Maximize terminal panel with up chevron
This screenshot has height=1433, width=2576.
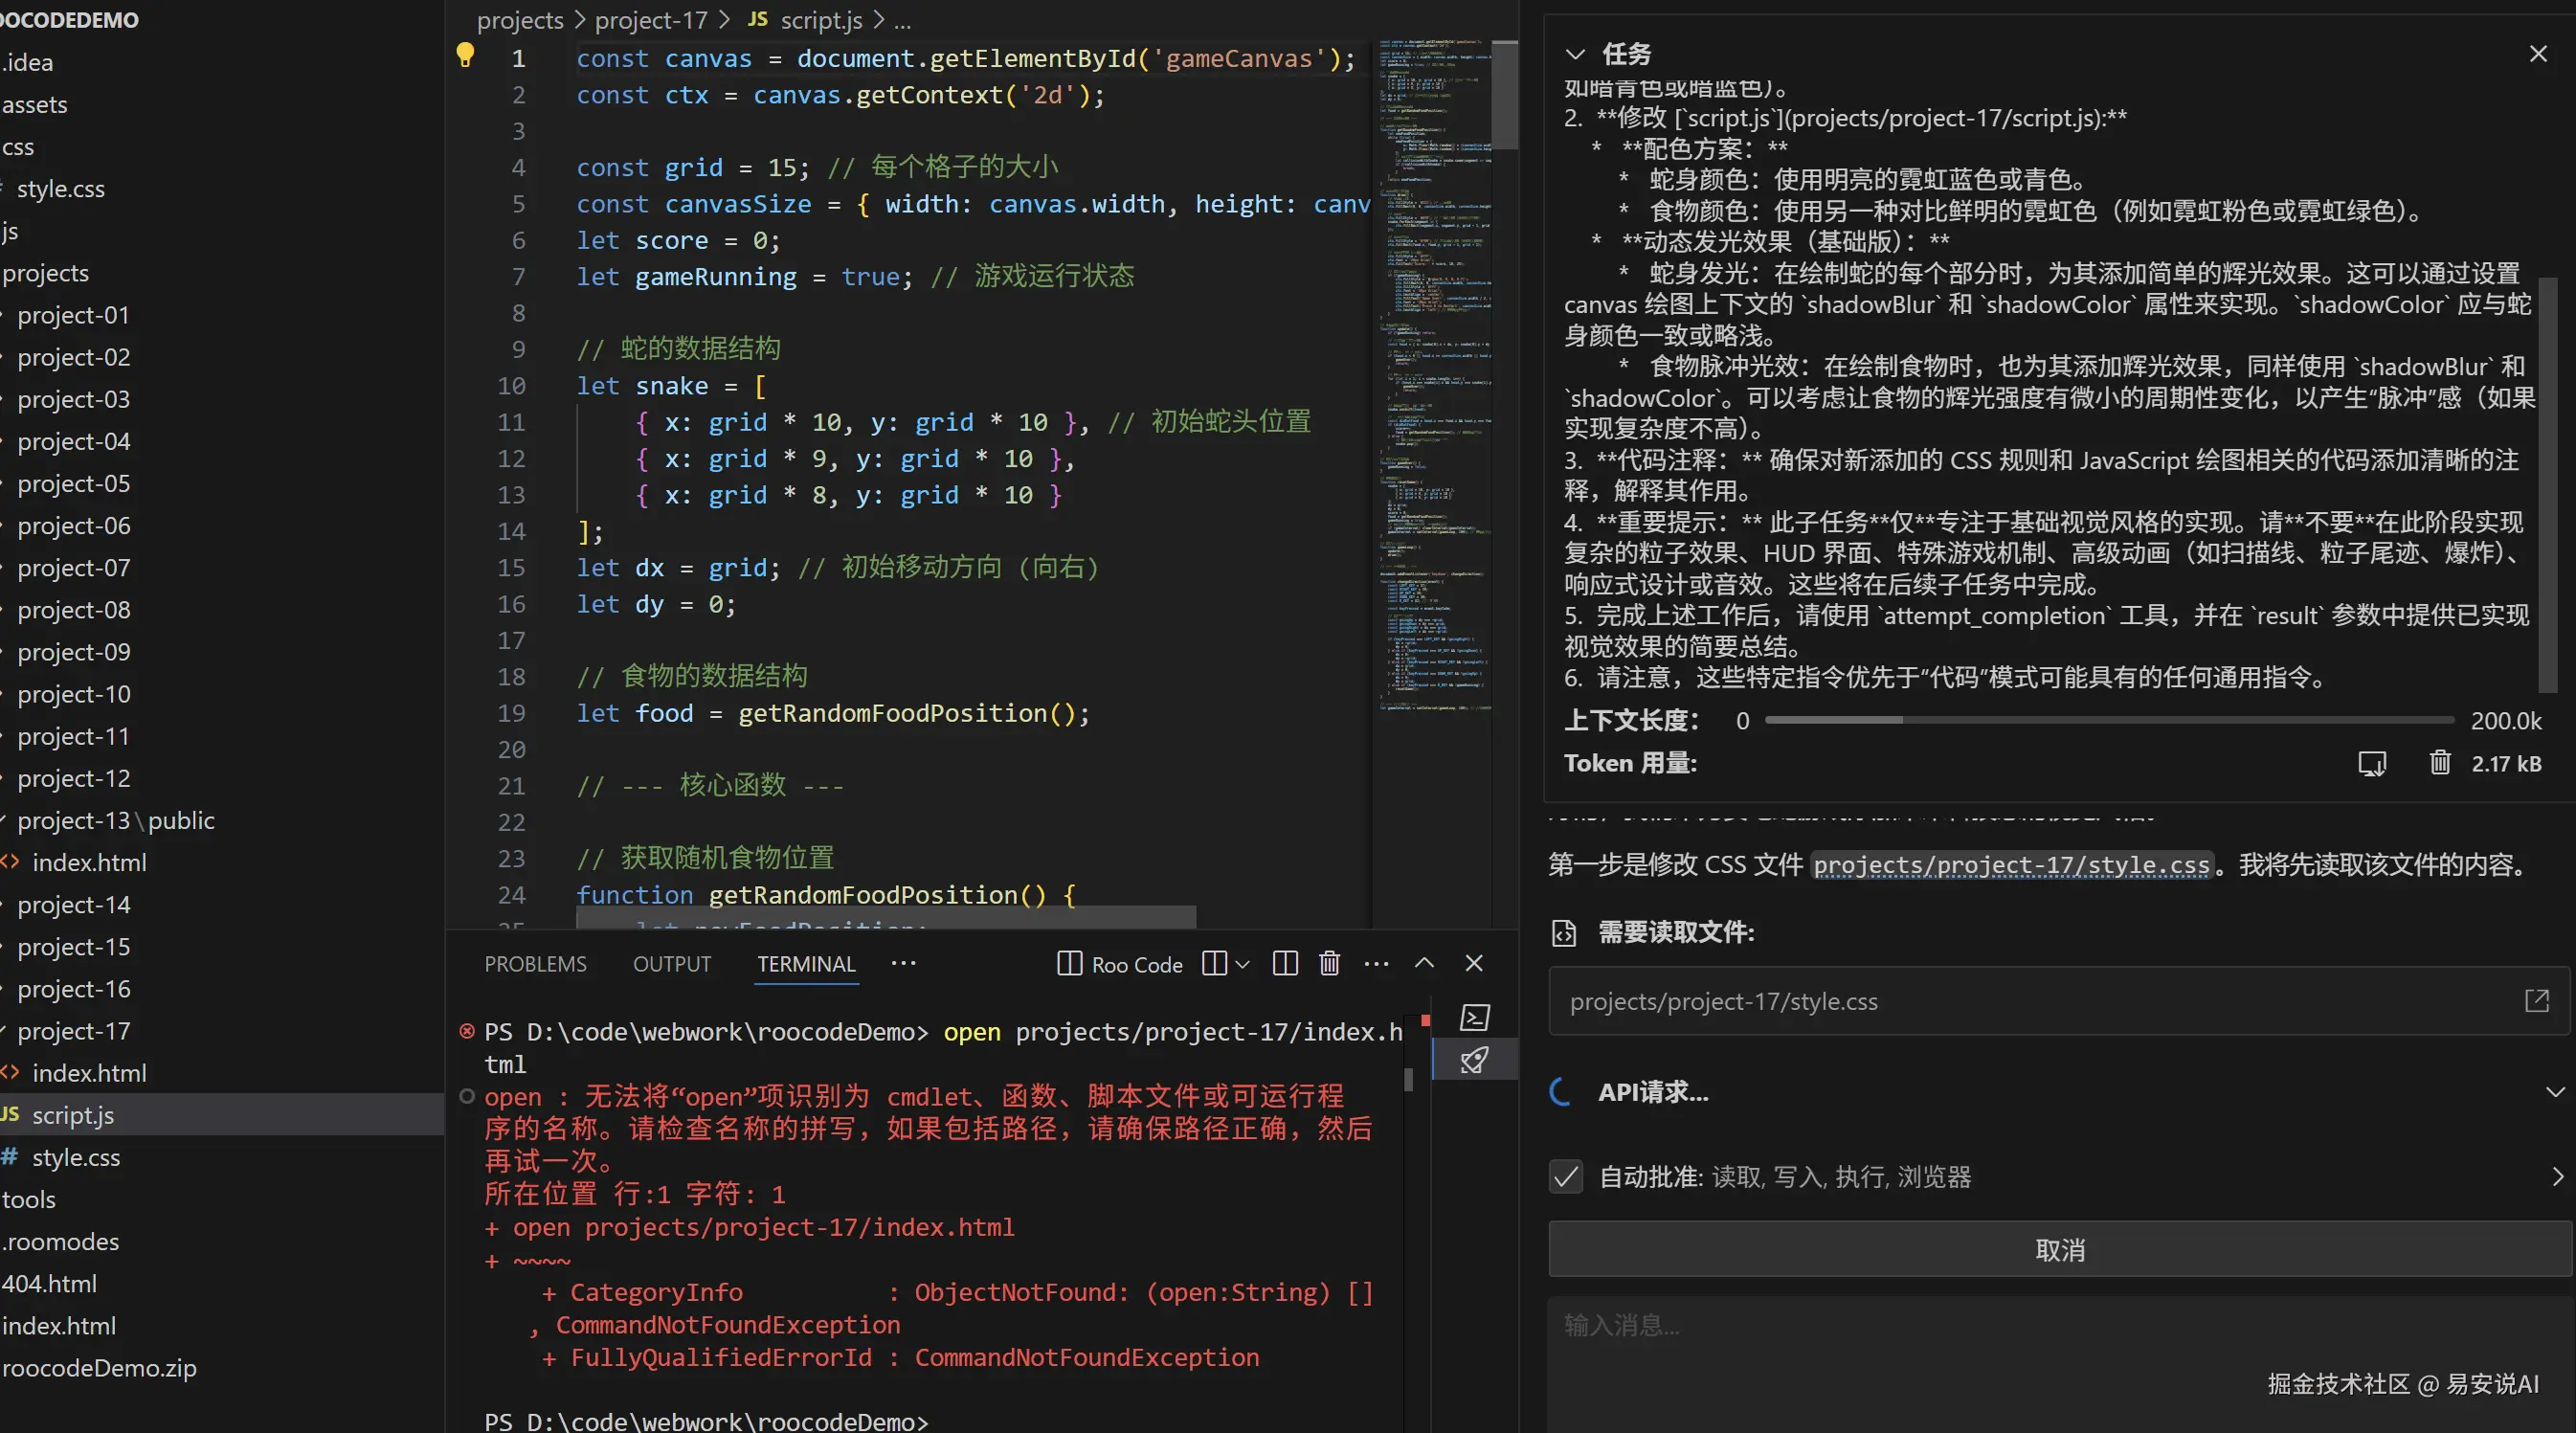point(1424,963)
